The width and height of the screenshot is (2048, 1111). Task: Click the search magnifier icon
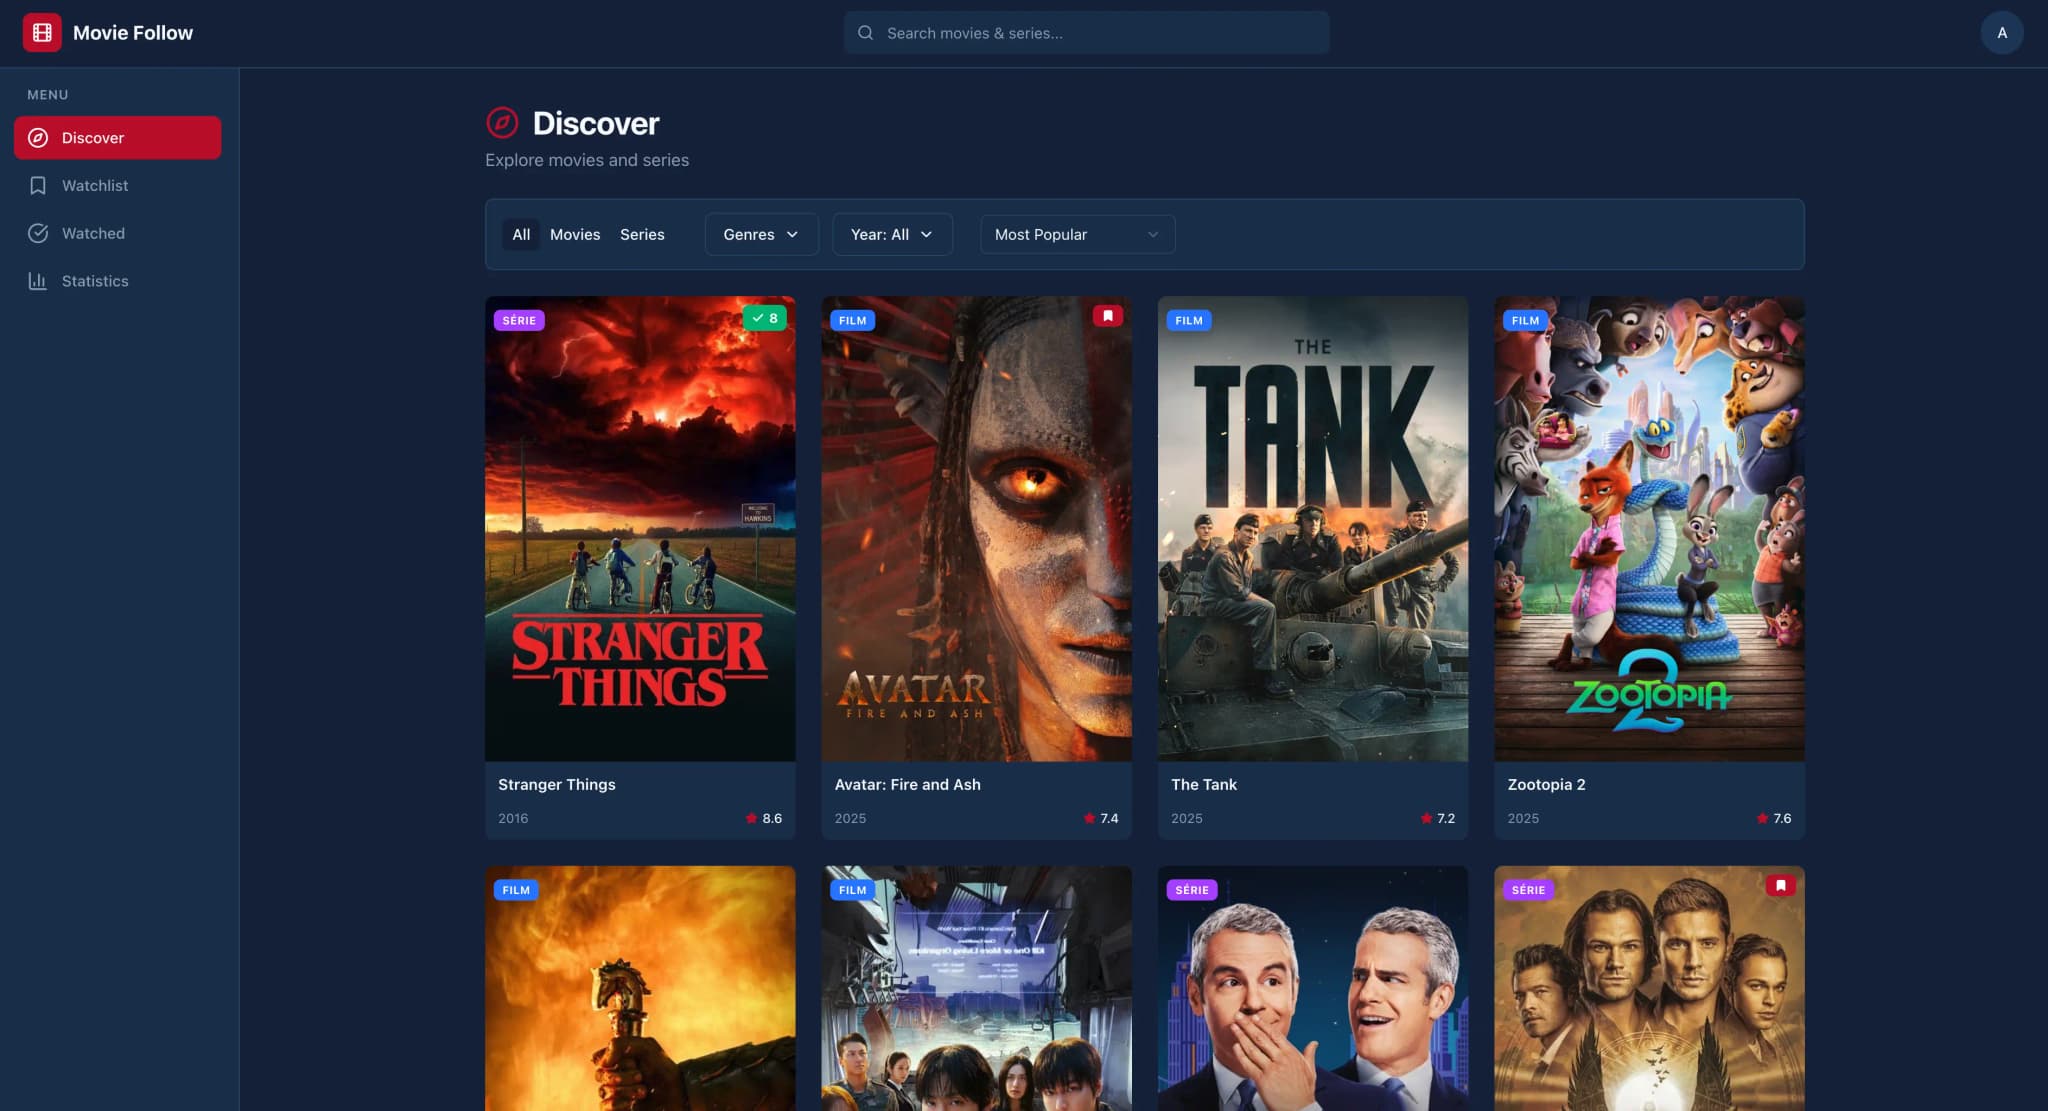click(865, 33)
